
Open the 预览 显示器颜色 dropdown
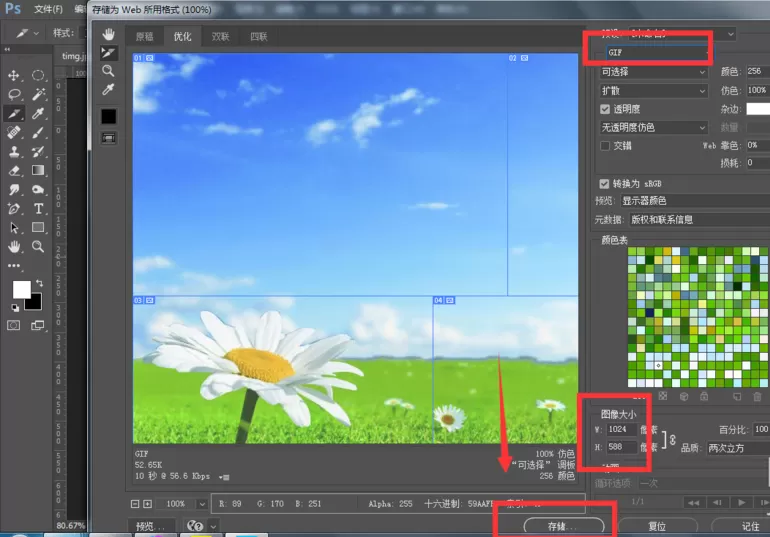[x=695, y=201]
